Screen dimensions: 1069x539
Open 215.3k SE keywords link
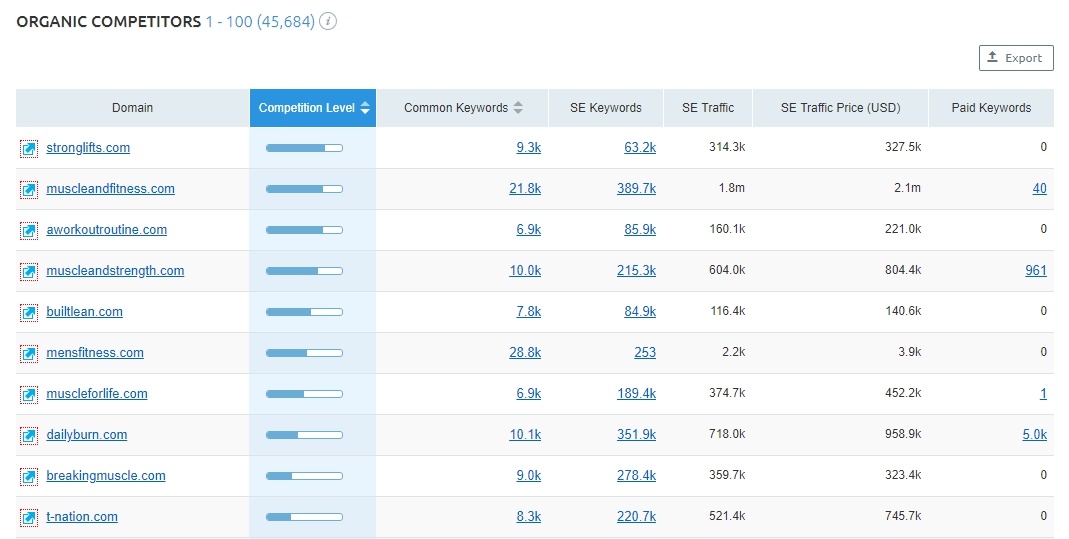click(x=637, y=271)
